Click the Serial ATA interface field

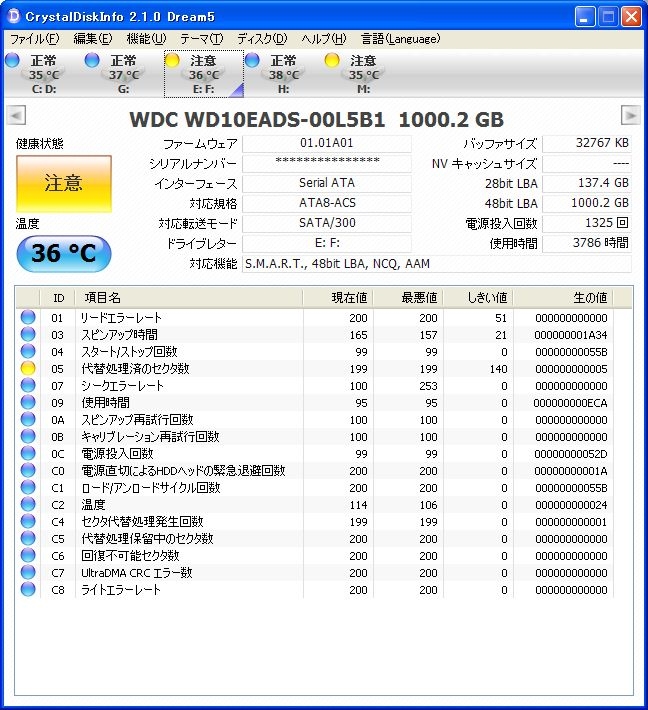(326, 183)
